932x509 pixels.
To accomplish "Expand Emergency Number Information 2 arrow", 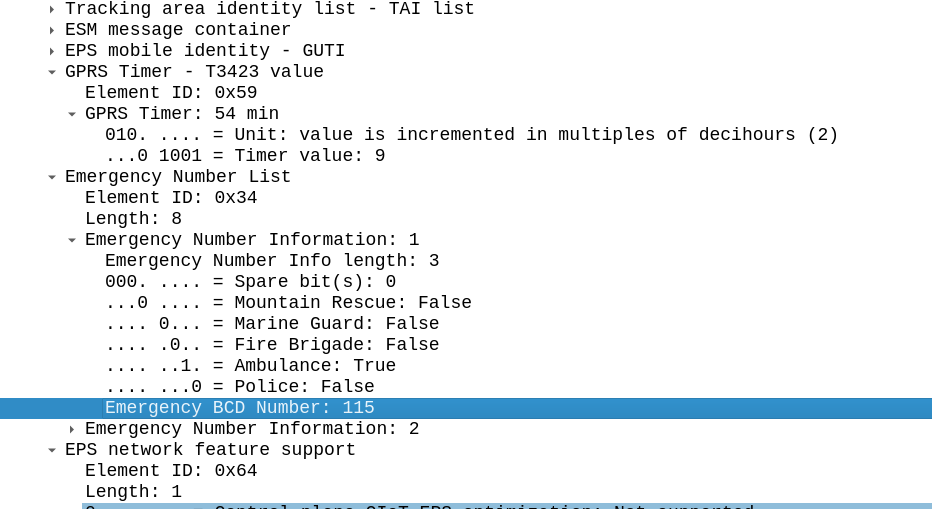I will point(72,429).
